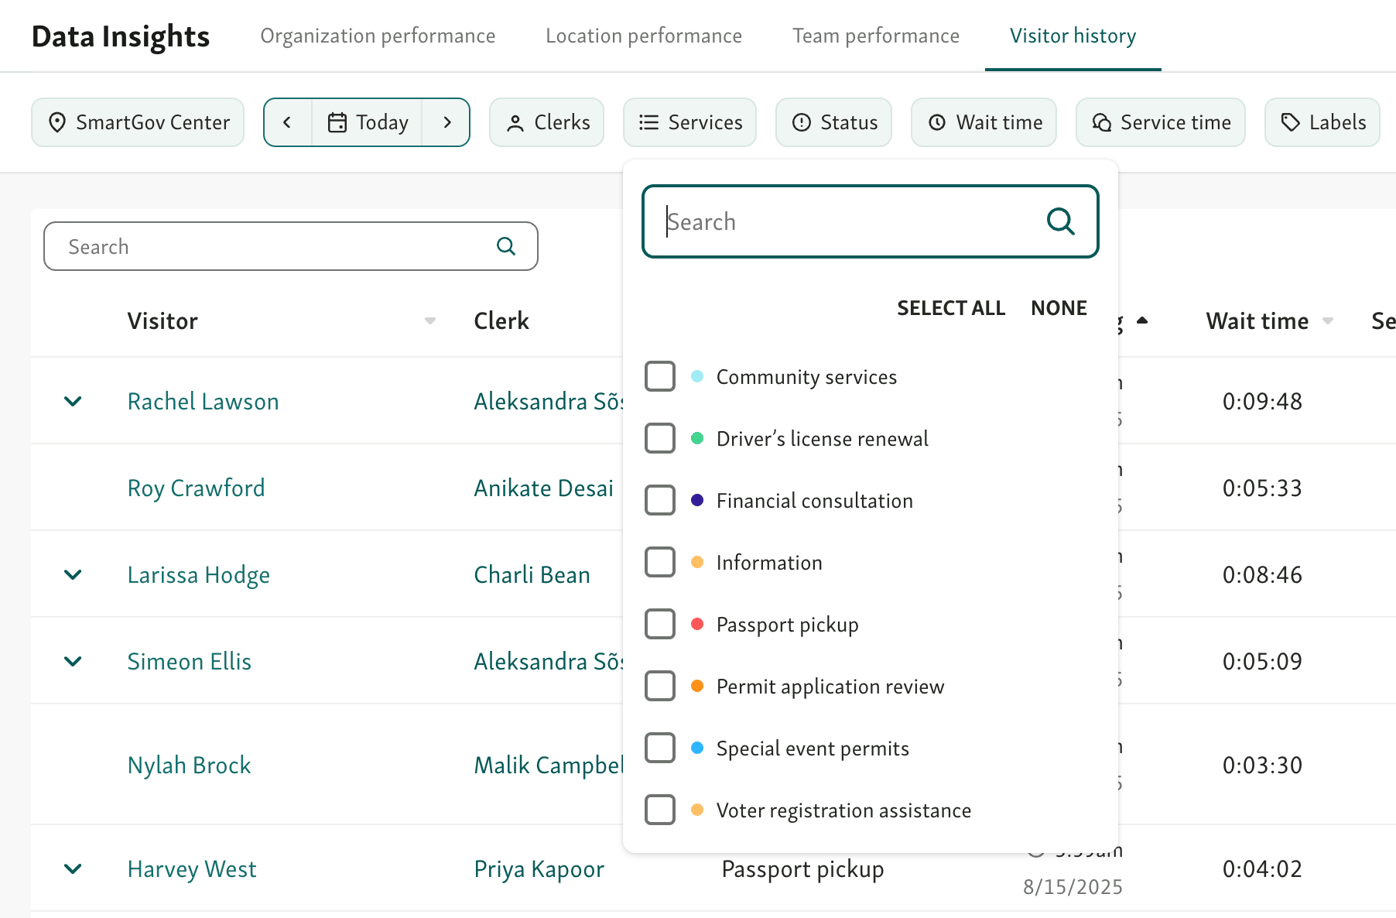Check the Community services checkbox

tap(660, 376)
